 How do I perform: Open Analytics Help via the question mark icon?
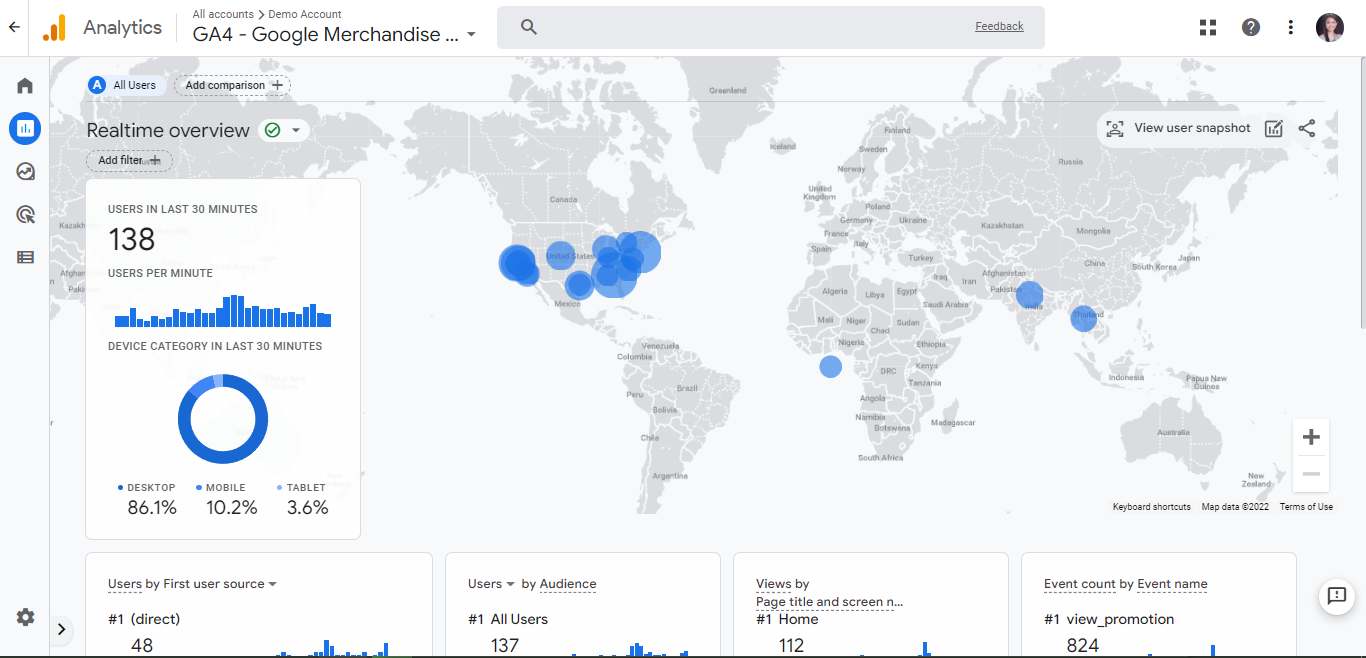pyautogui.click(x=1250, y=27)
